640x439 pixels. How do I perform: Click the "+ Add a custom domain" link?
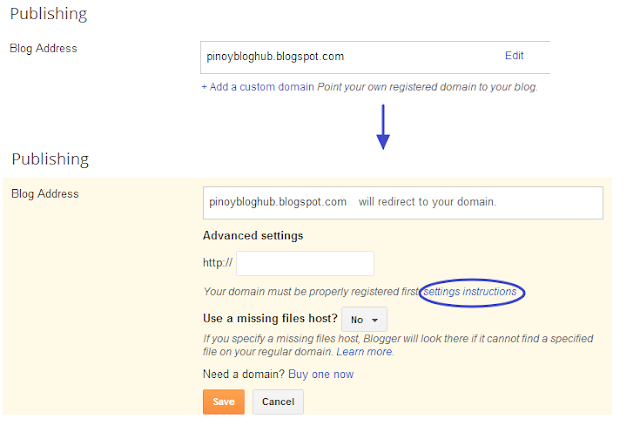[x=257, y=87]
